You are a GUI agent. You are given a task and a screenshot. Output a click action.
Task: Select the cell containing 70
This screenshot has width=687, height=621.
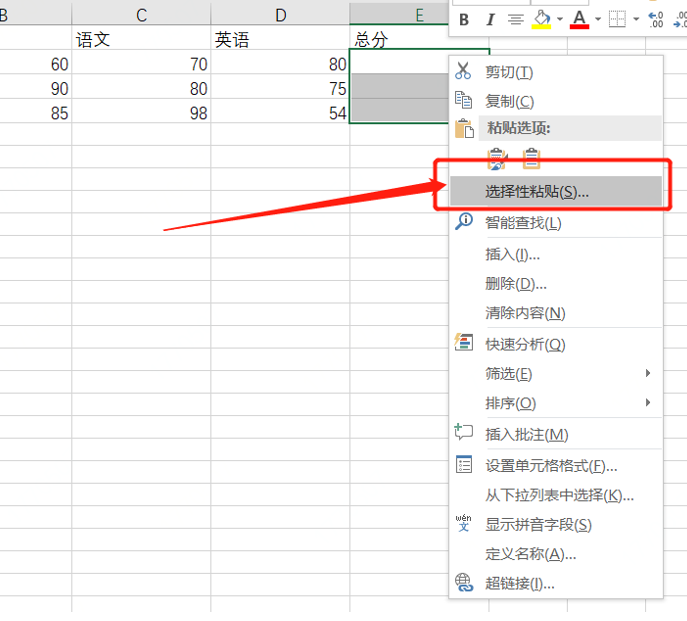(x=141, y=64)
